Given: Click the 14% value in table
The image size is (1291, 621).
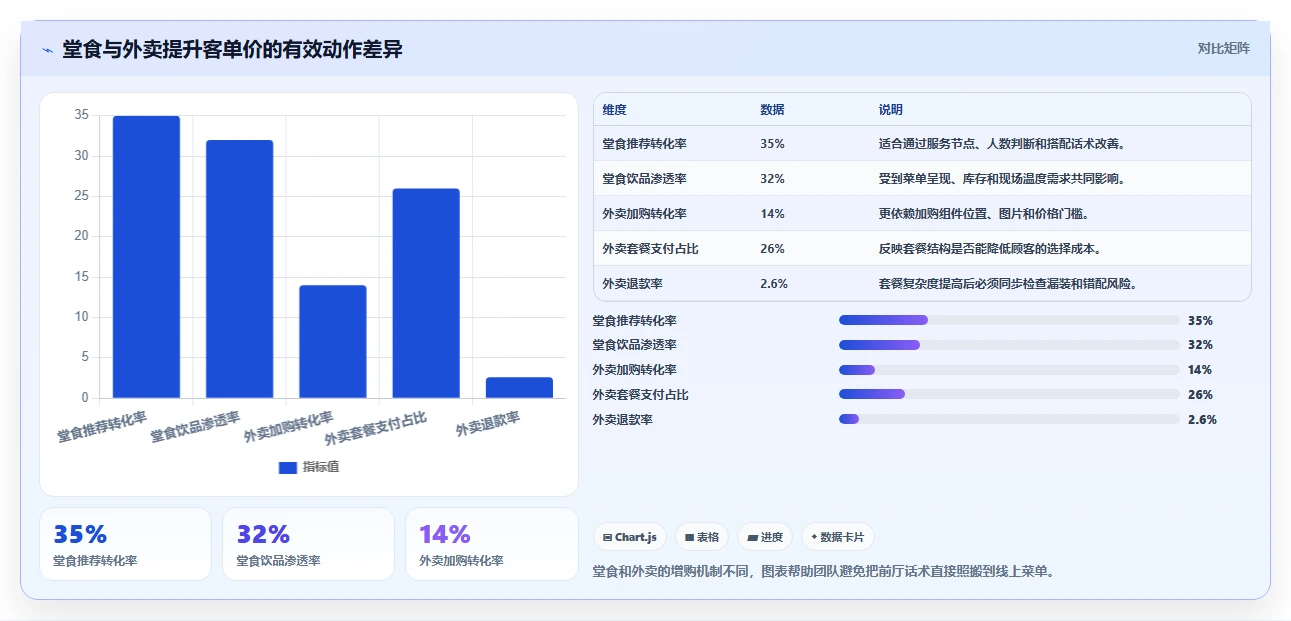Looking at the screenshot, I should coord(772,214).
